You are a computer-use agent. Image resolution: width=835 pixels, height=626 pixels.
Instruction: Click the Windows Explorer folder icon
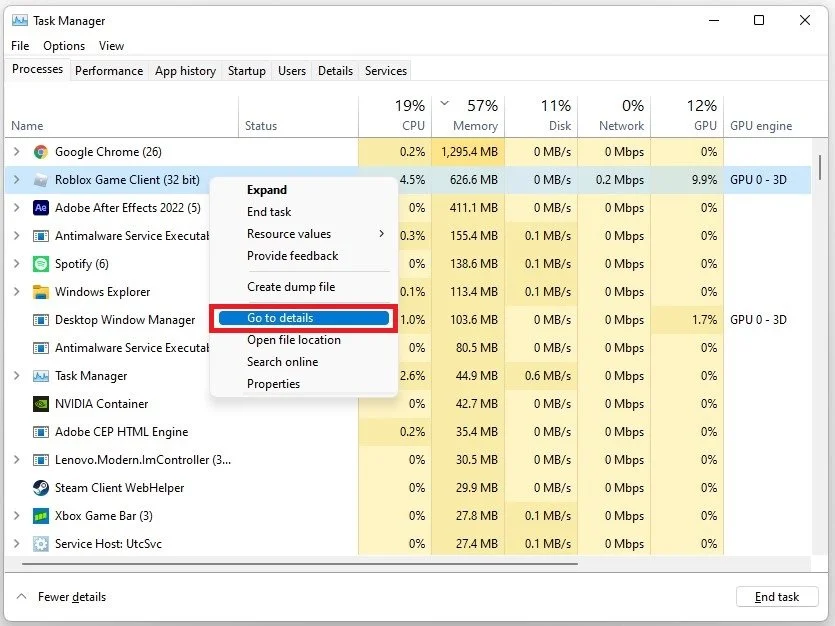(40, 292)
